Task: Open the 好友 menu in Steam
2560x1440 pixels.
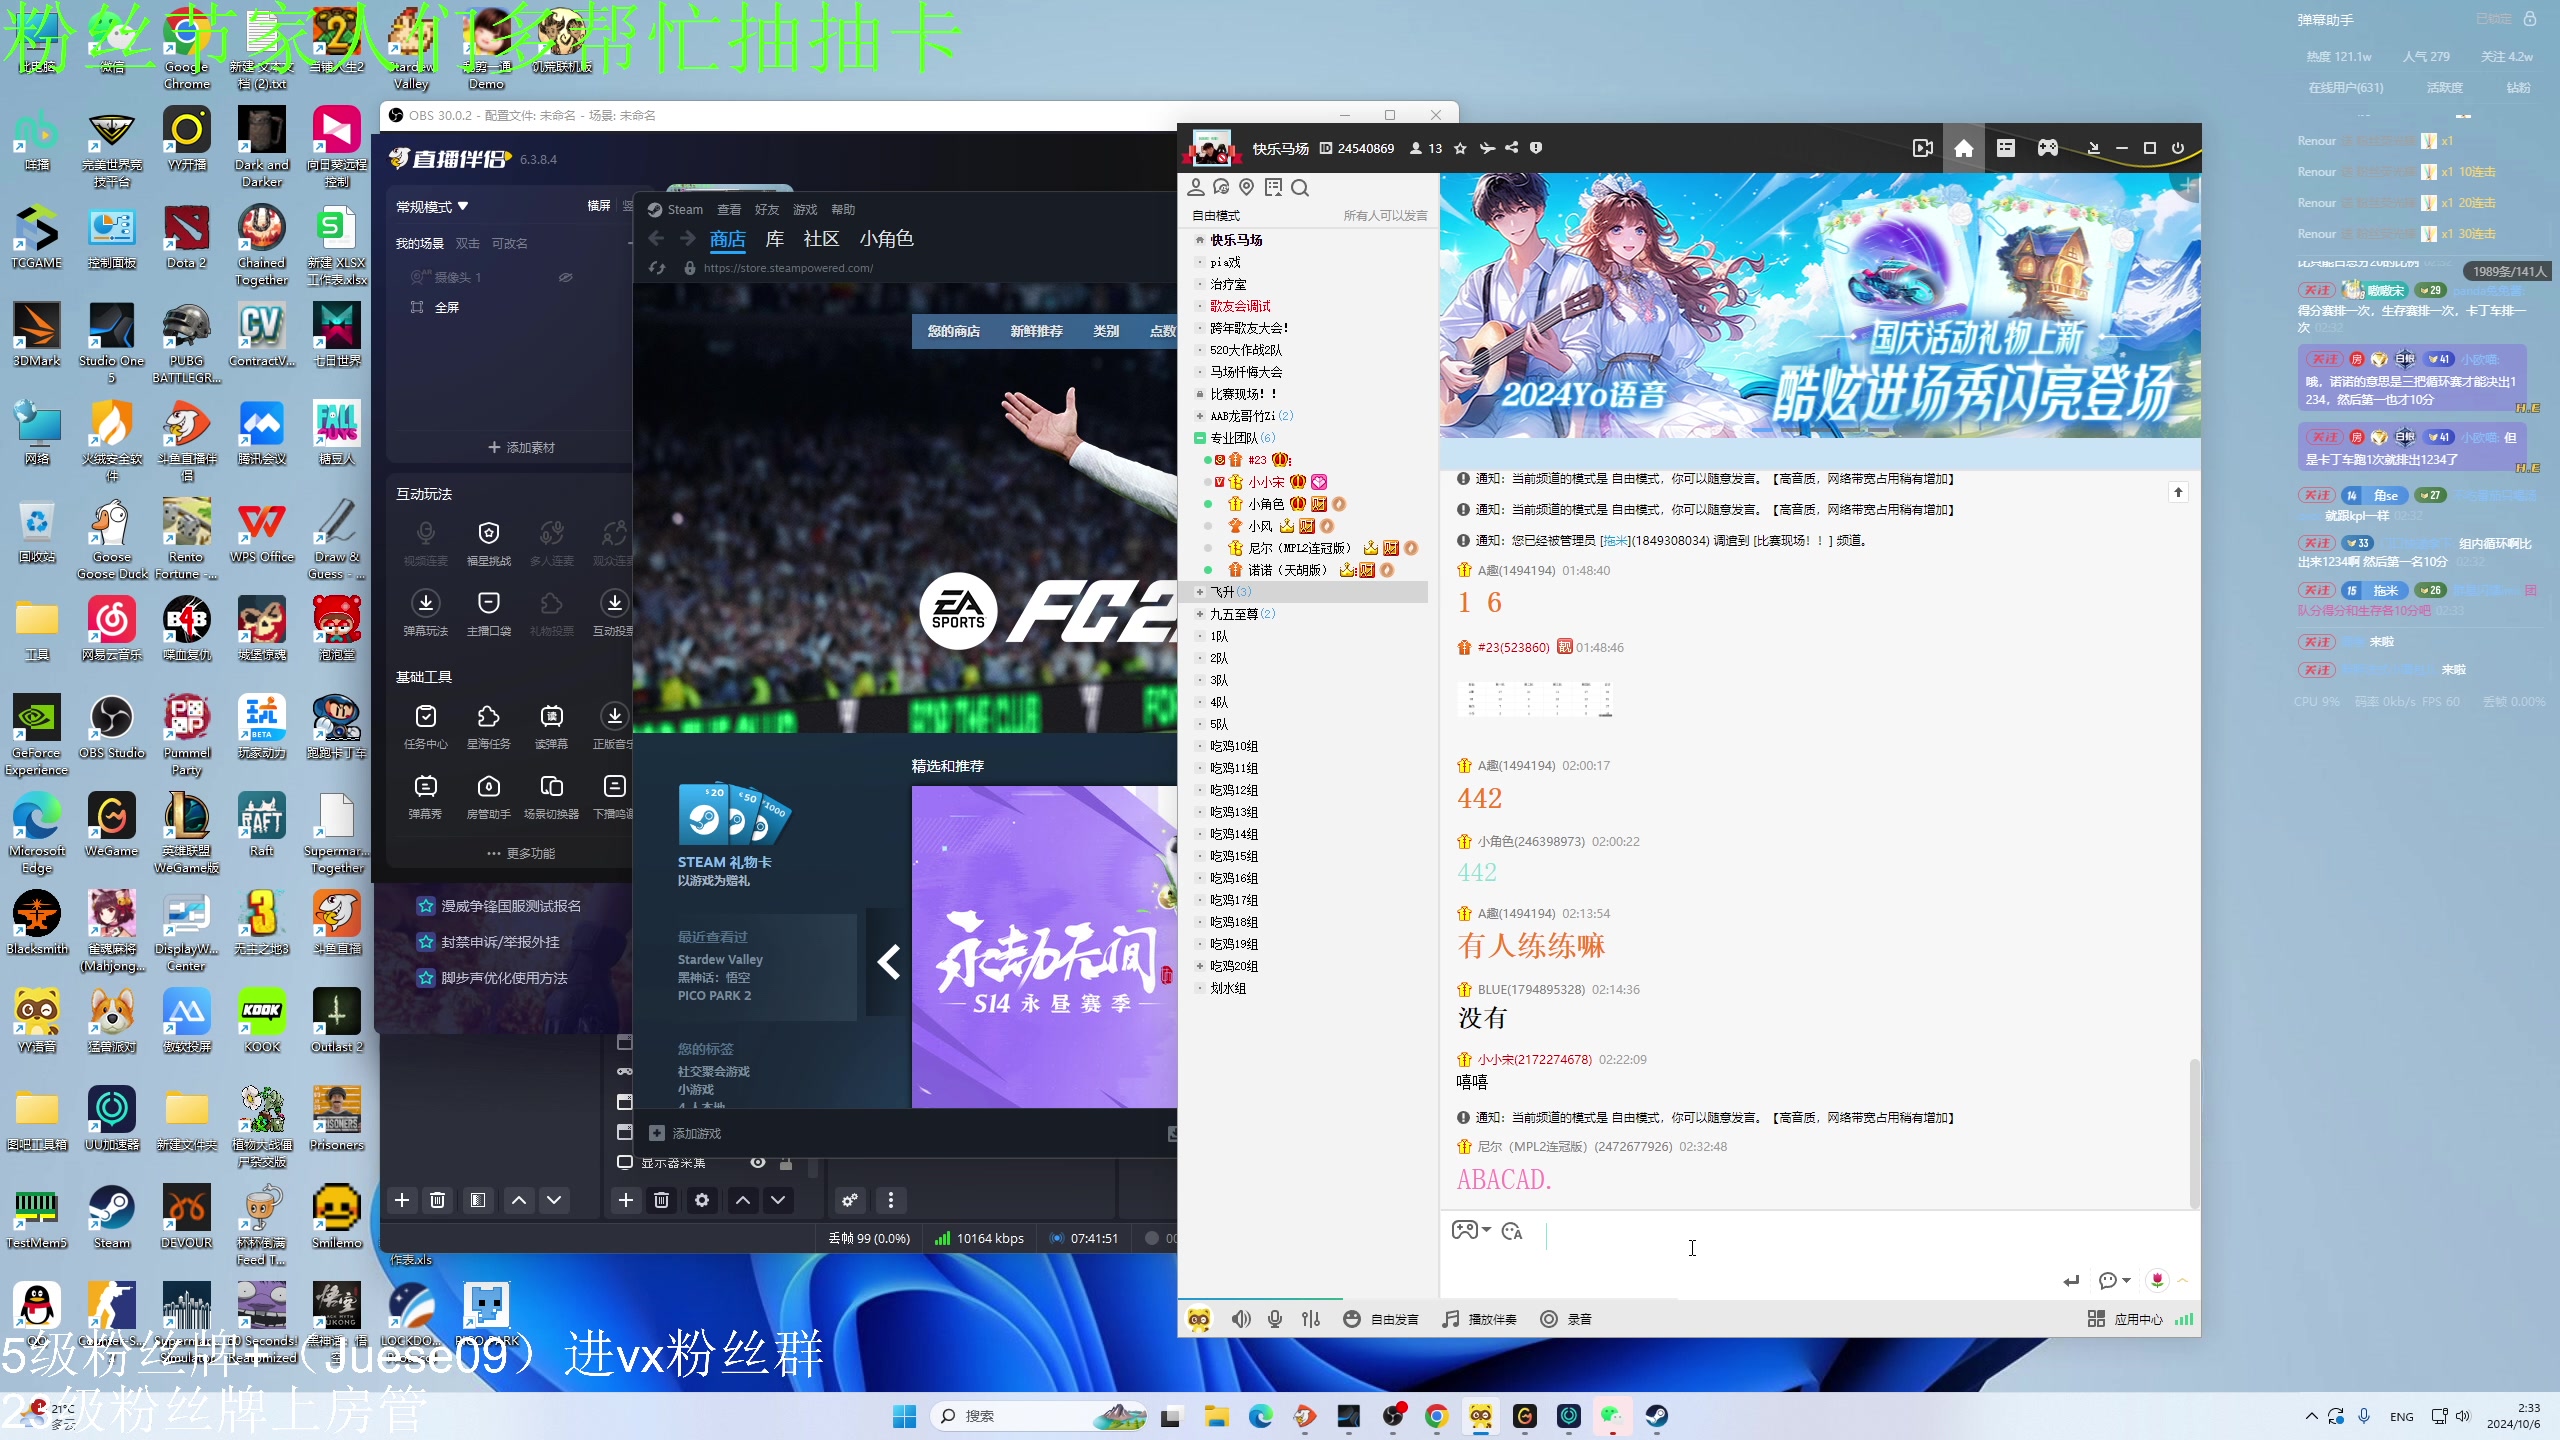Action: 767,209
